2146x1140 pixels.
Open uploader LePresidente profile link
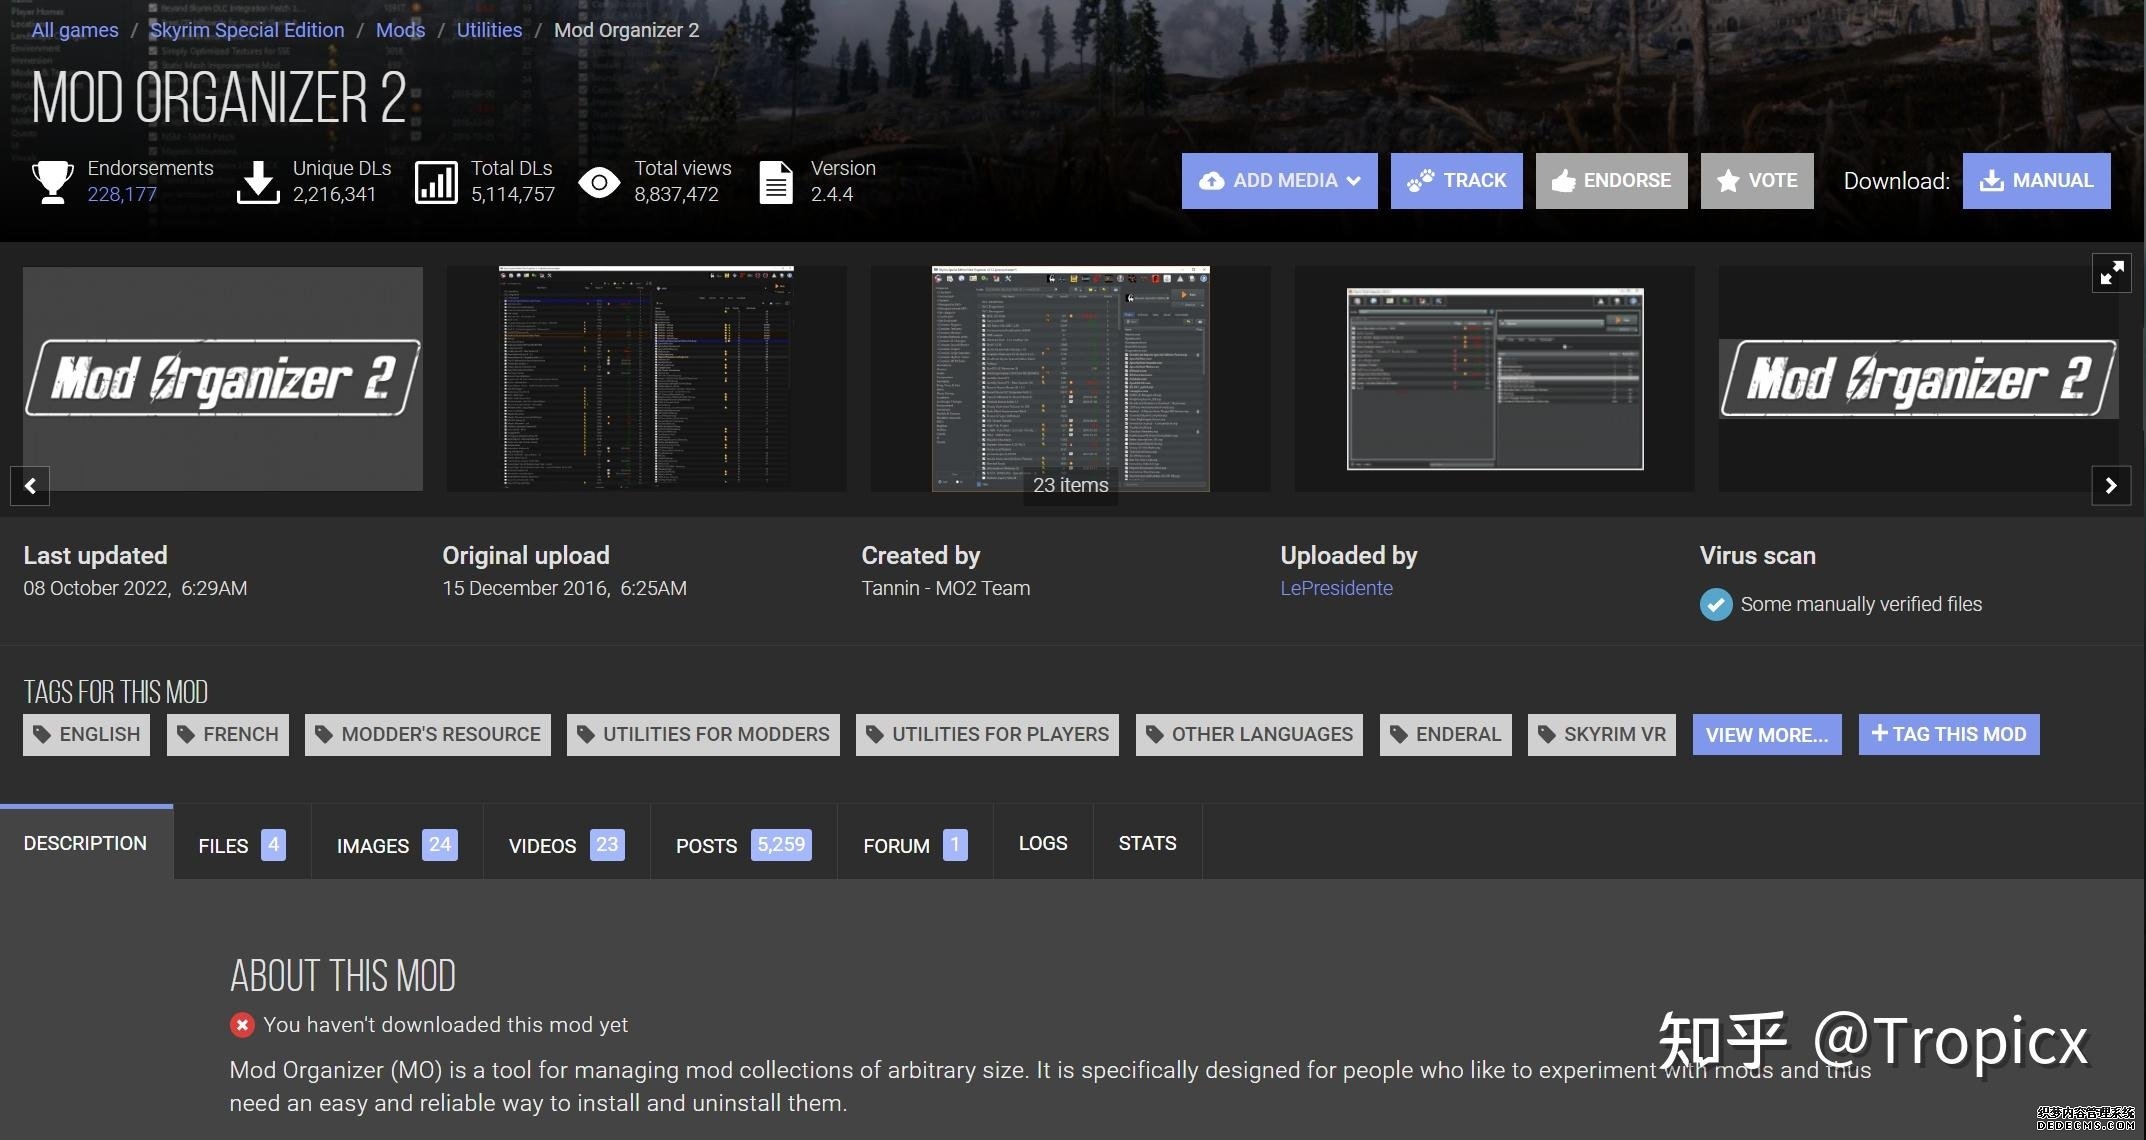[x=1336, y=588]
